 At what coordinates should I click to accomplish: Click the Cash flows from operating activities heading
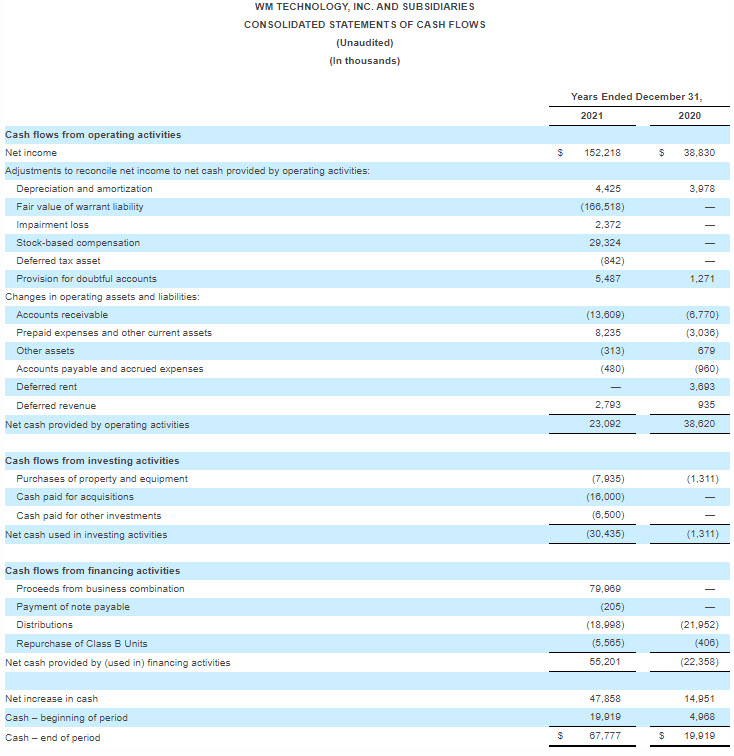[93, 135]
